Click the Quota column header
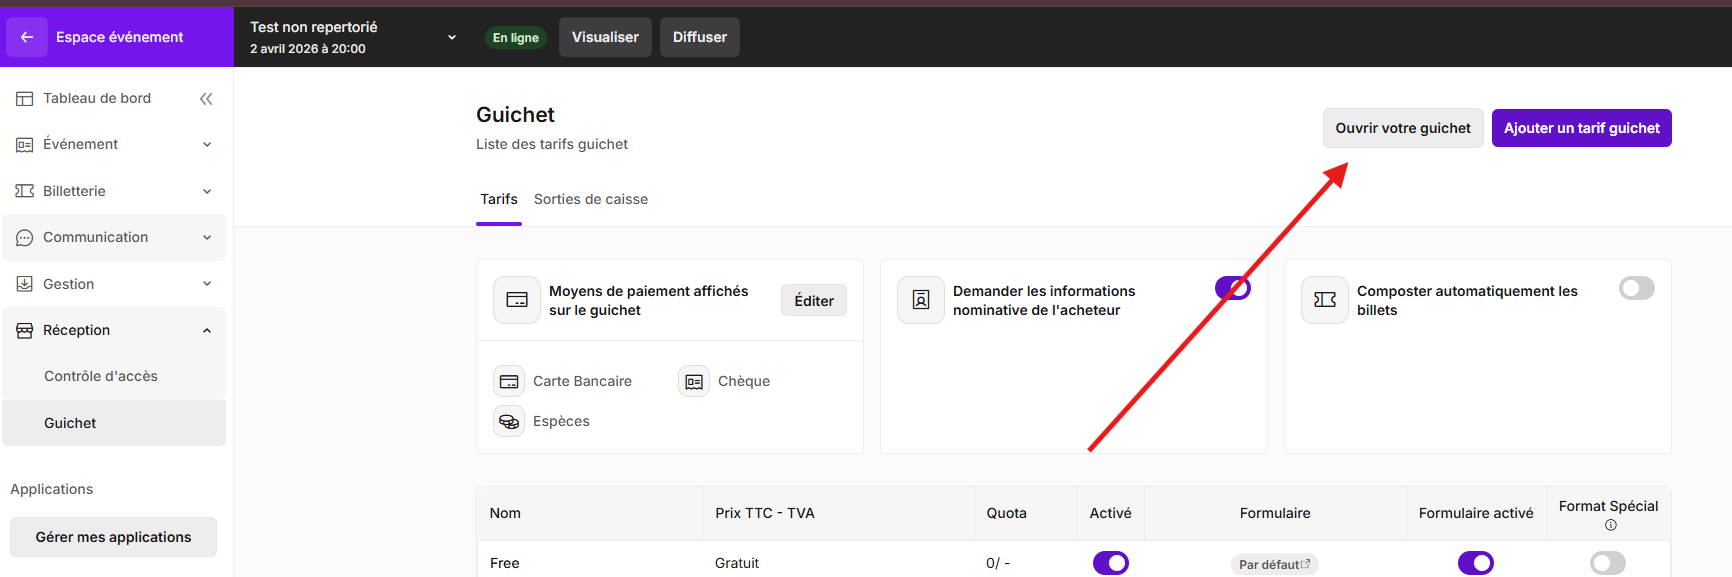The width and height of the screenshot is (1732, 577). [1007, 513]
